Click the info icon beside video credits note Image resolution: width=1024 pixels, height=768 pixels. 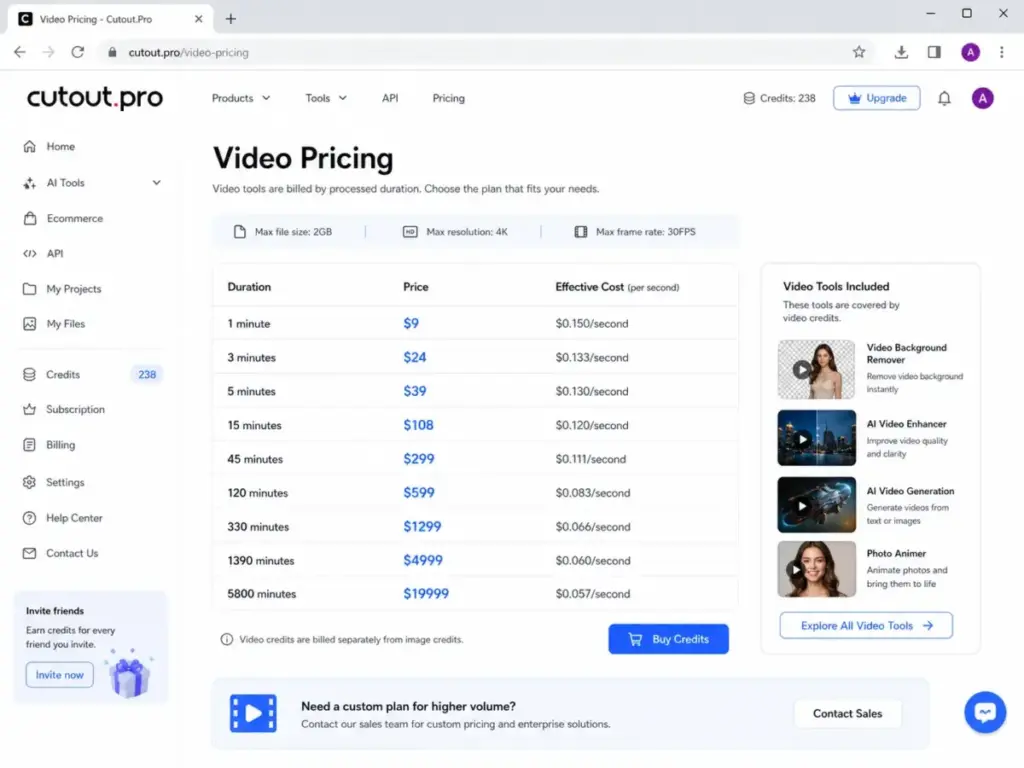227,639
